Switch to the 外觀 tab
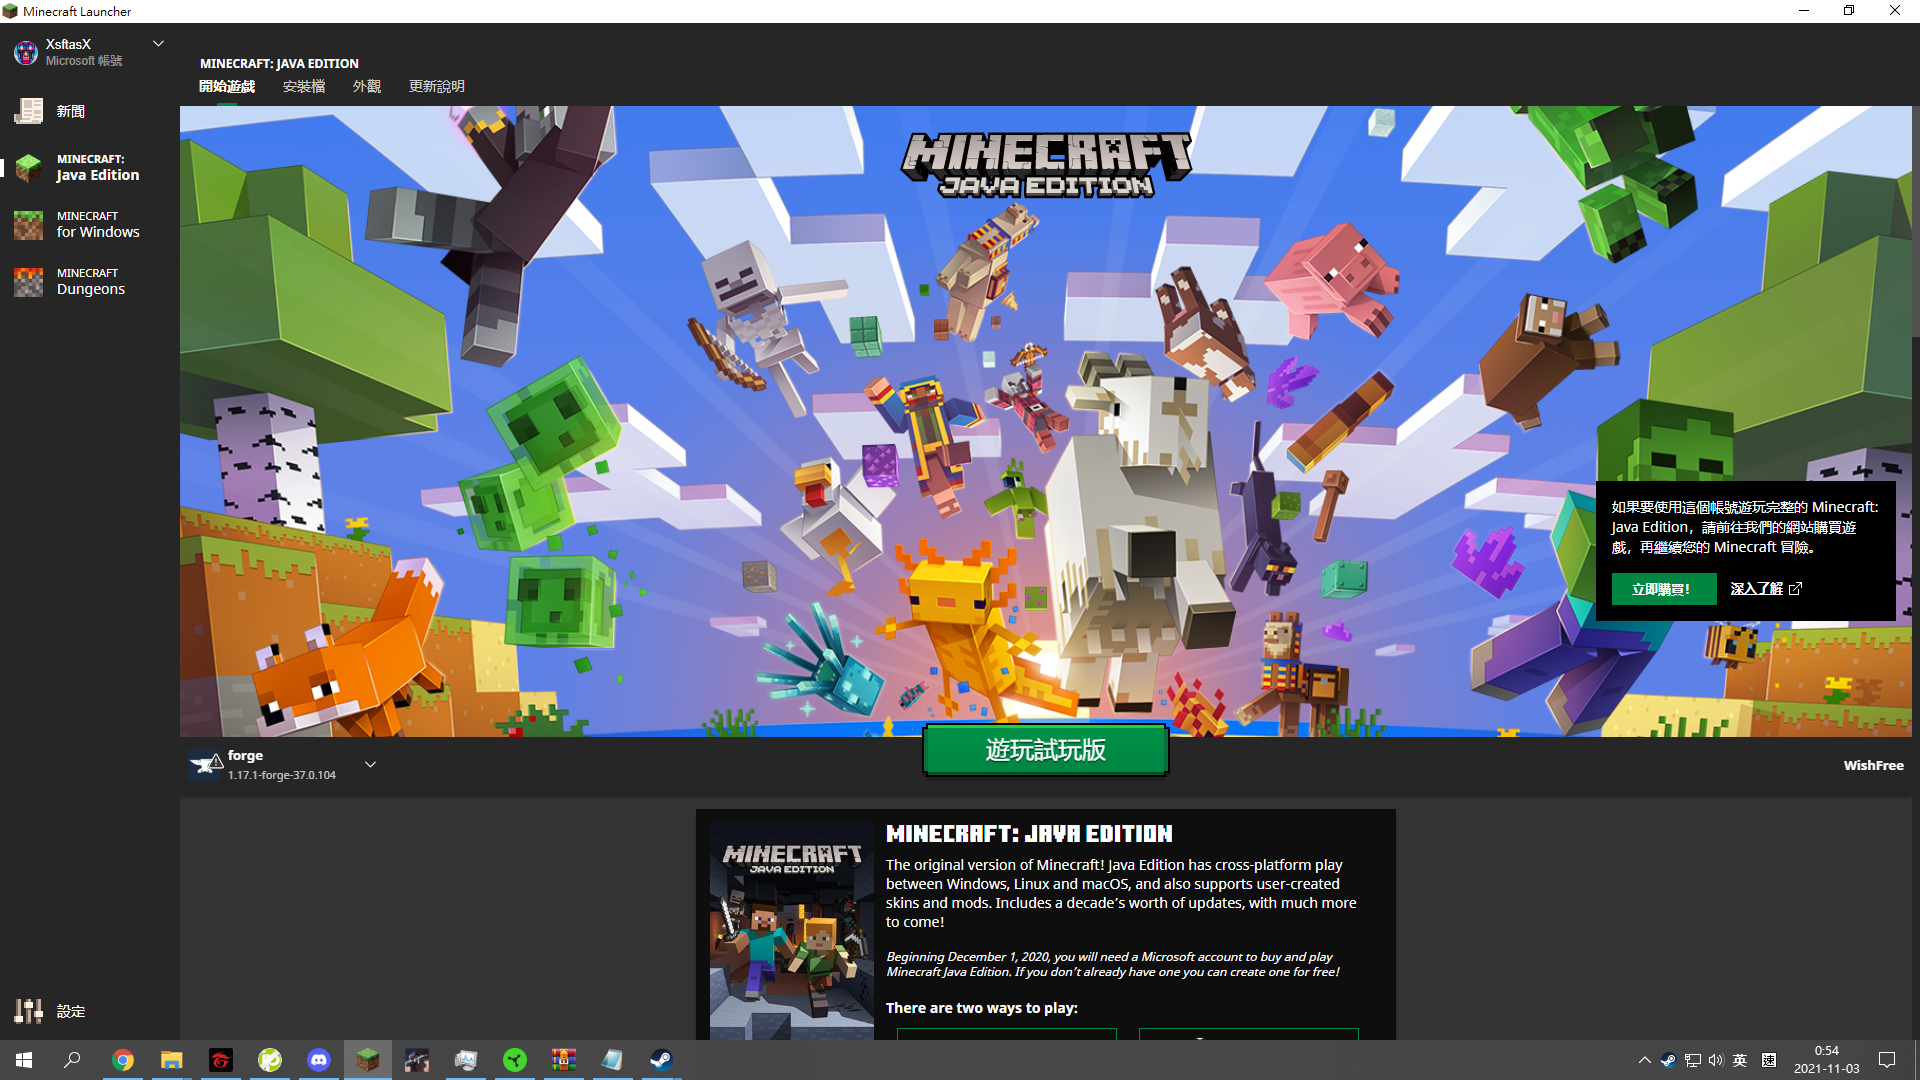Screen dimensions: 1920x1080 click(x=366, y=86)
